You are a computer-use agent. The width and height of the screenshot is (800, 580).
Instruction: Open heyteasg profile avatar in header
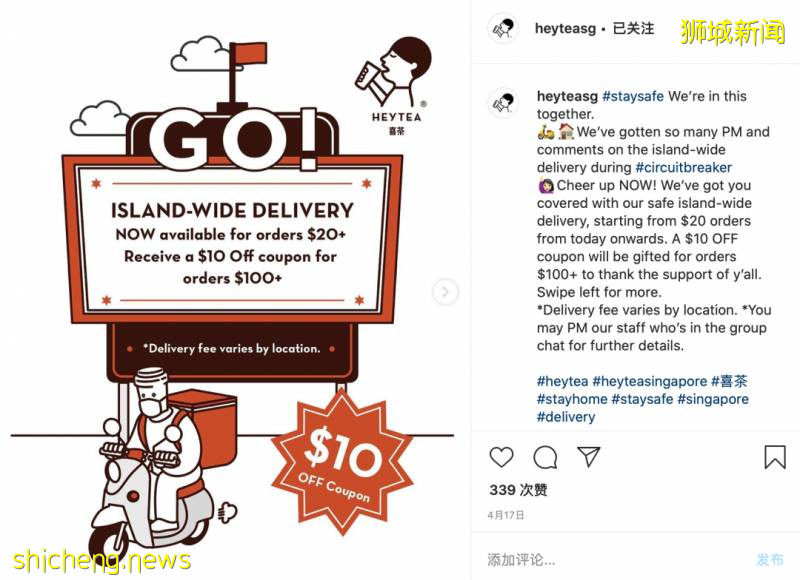point(503,28)
